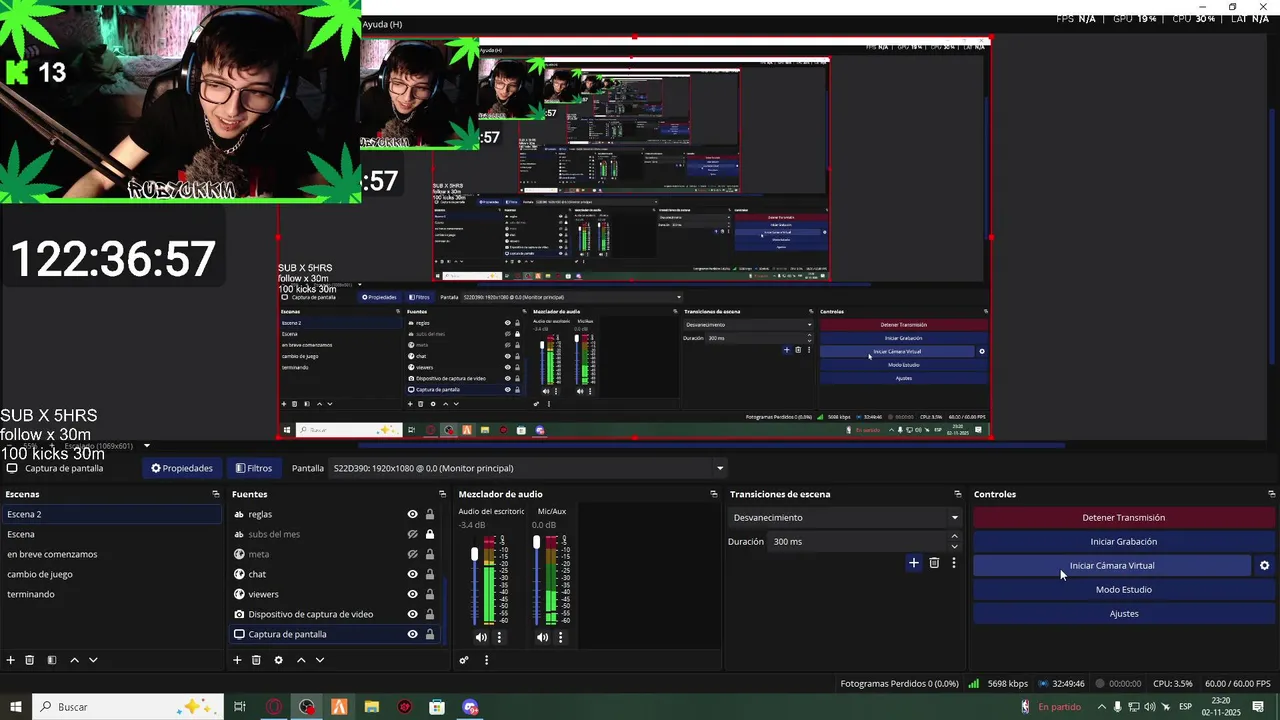This screenshot has width=1280, height=720.
Task: Open source properties gear in Fuentes toolbar
Action: click(x=278, y=660)
